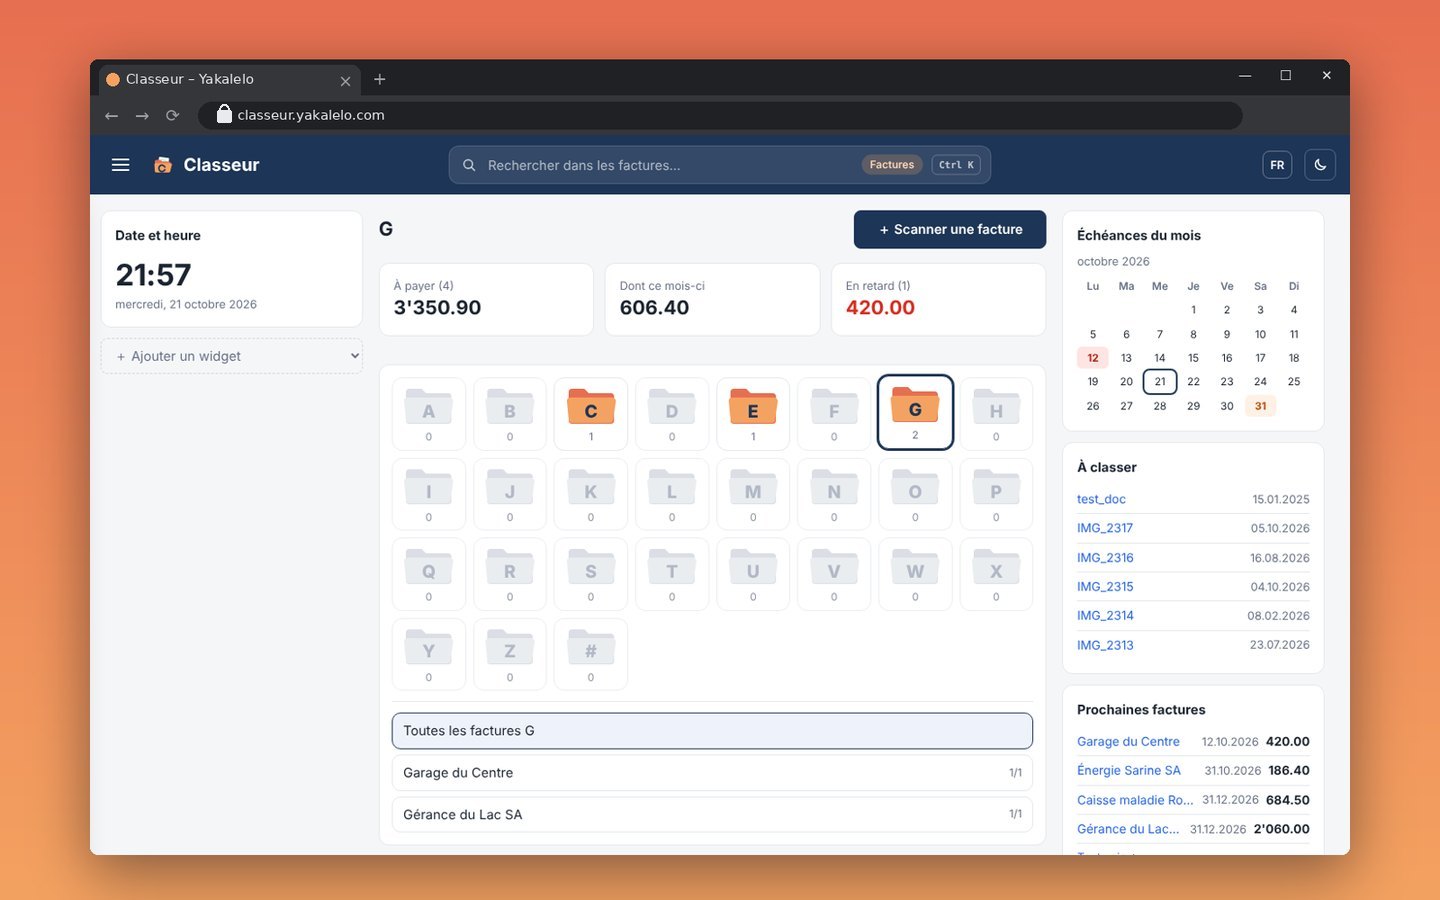Open folder B

click(510, 414)
